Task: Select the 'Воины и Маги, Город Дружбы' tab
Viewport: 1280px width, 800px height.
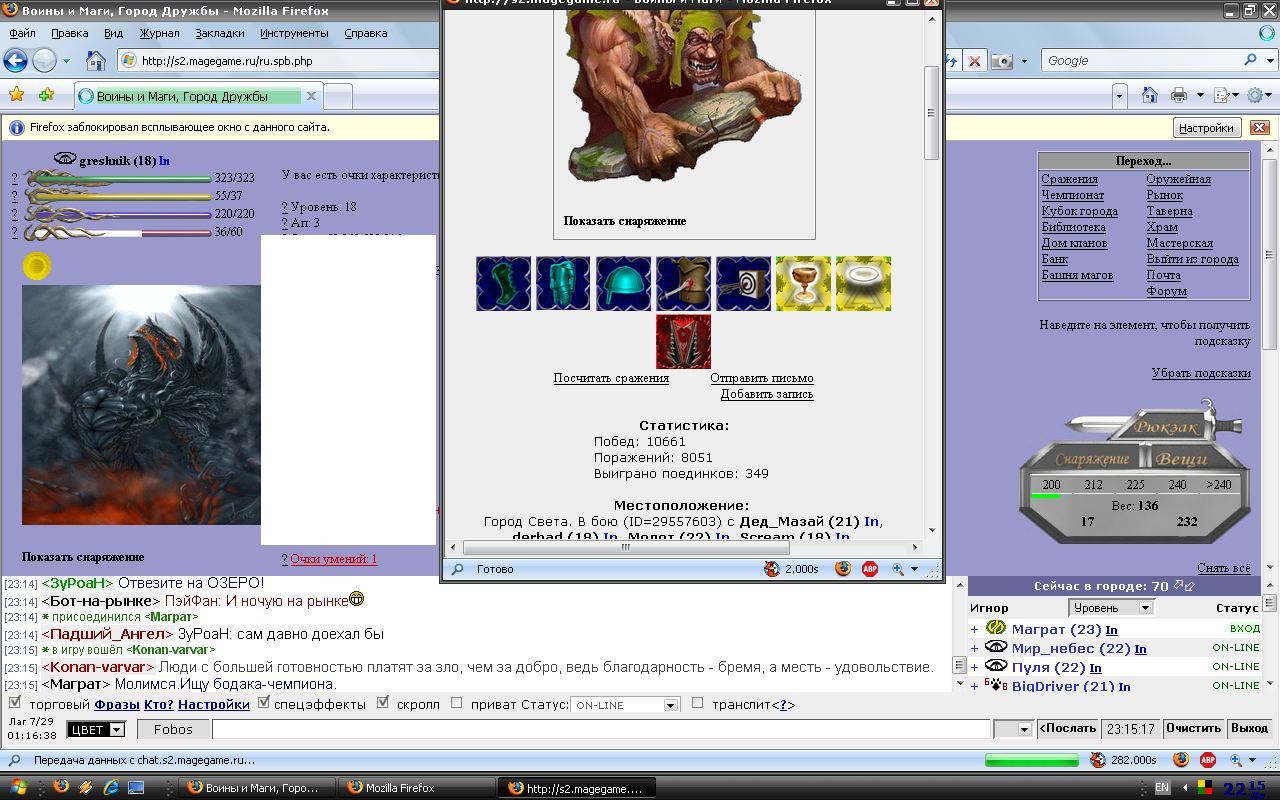Action: (x=198, y=97)
